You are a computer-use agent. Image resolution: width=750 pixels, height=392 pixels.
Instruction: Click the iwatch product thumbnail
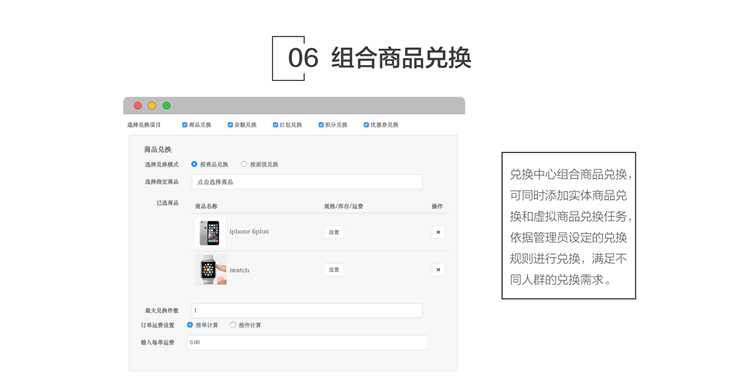(211, 270)
